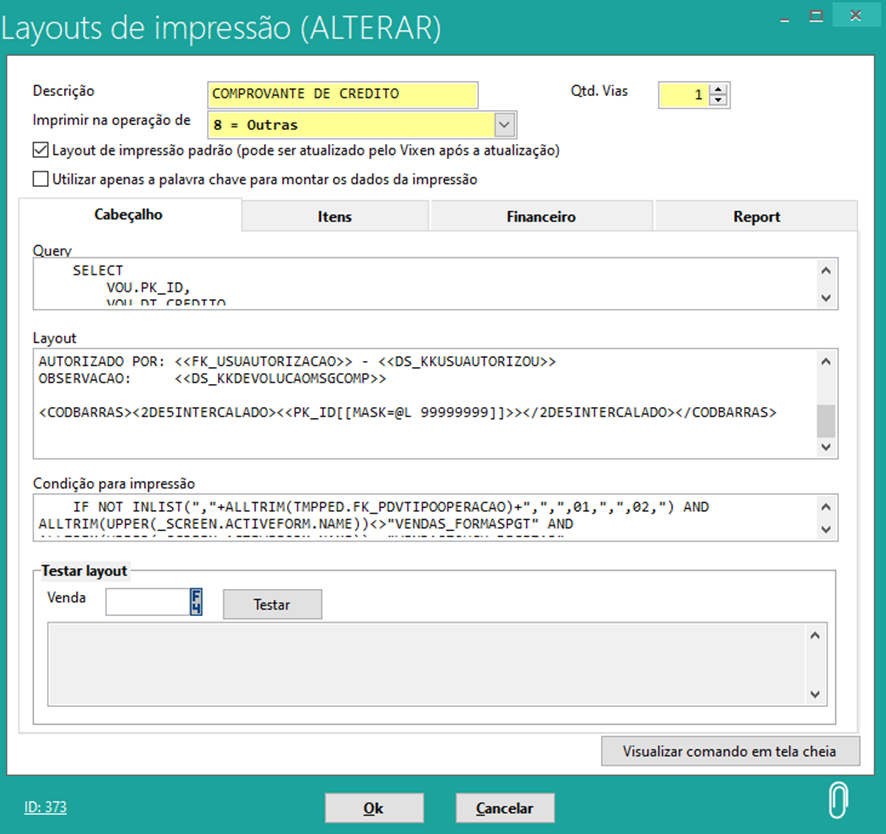Open Imprimir na operação de dropdown
The height and width of the screenshot is (834, 886).
point(505,125)
